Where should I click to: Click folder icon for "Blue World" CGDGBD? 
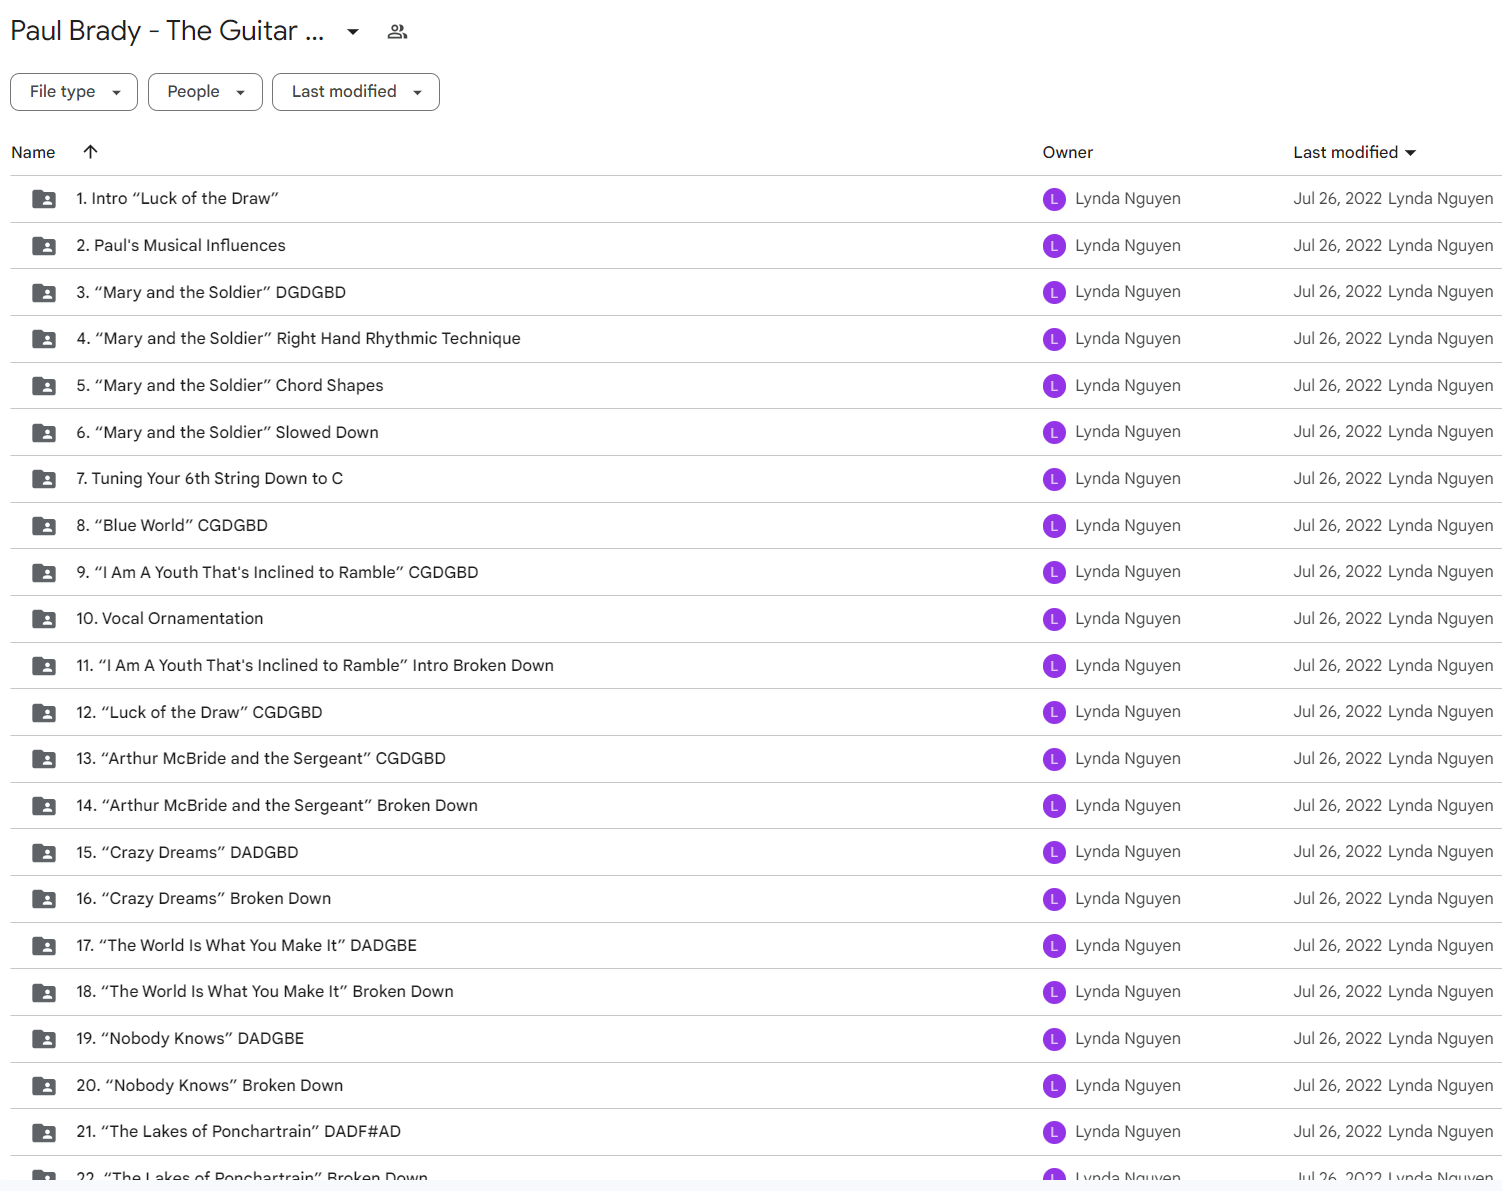tap(44, 526)
